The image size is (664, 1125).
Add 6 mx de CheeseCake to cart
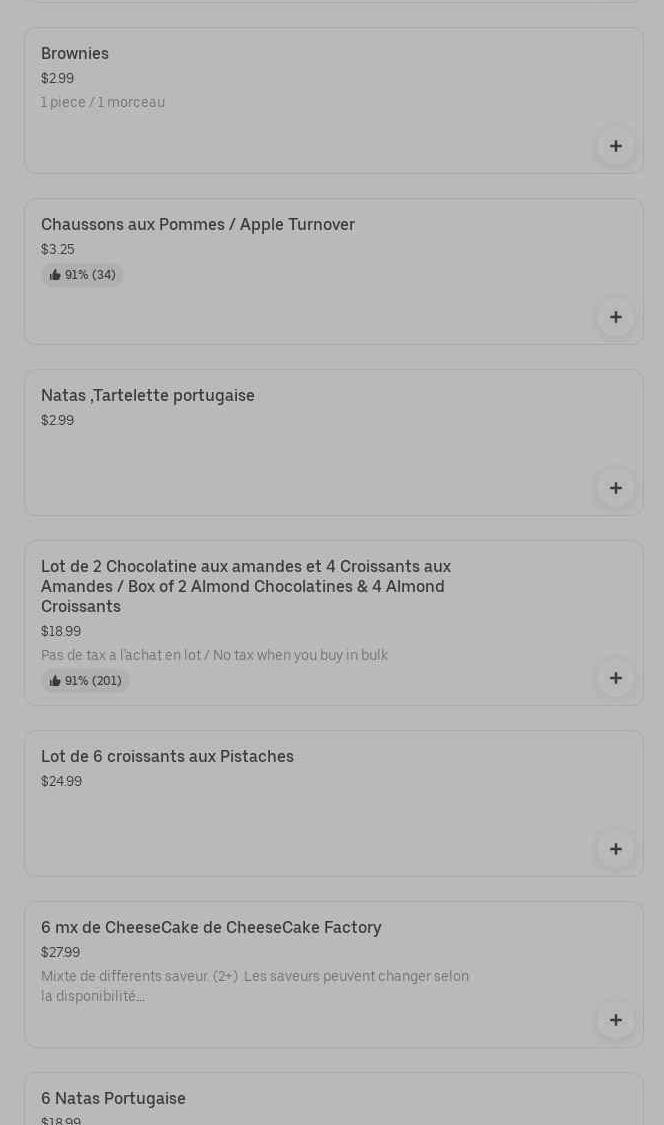click(615, 1020)
